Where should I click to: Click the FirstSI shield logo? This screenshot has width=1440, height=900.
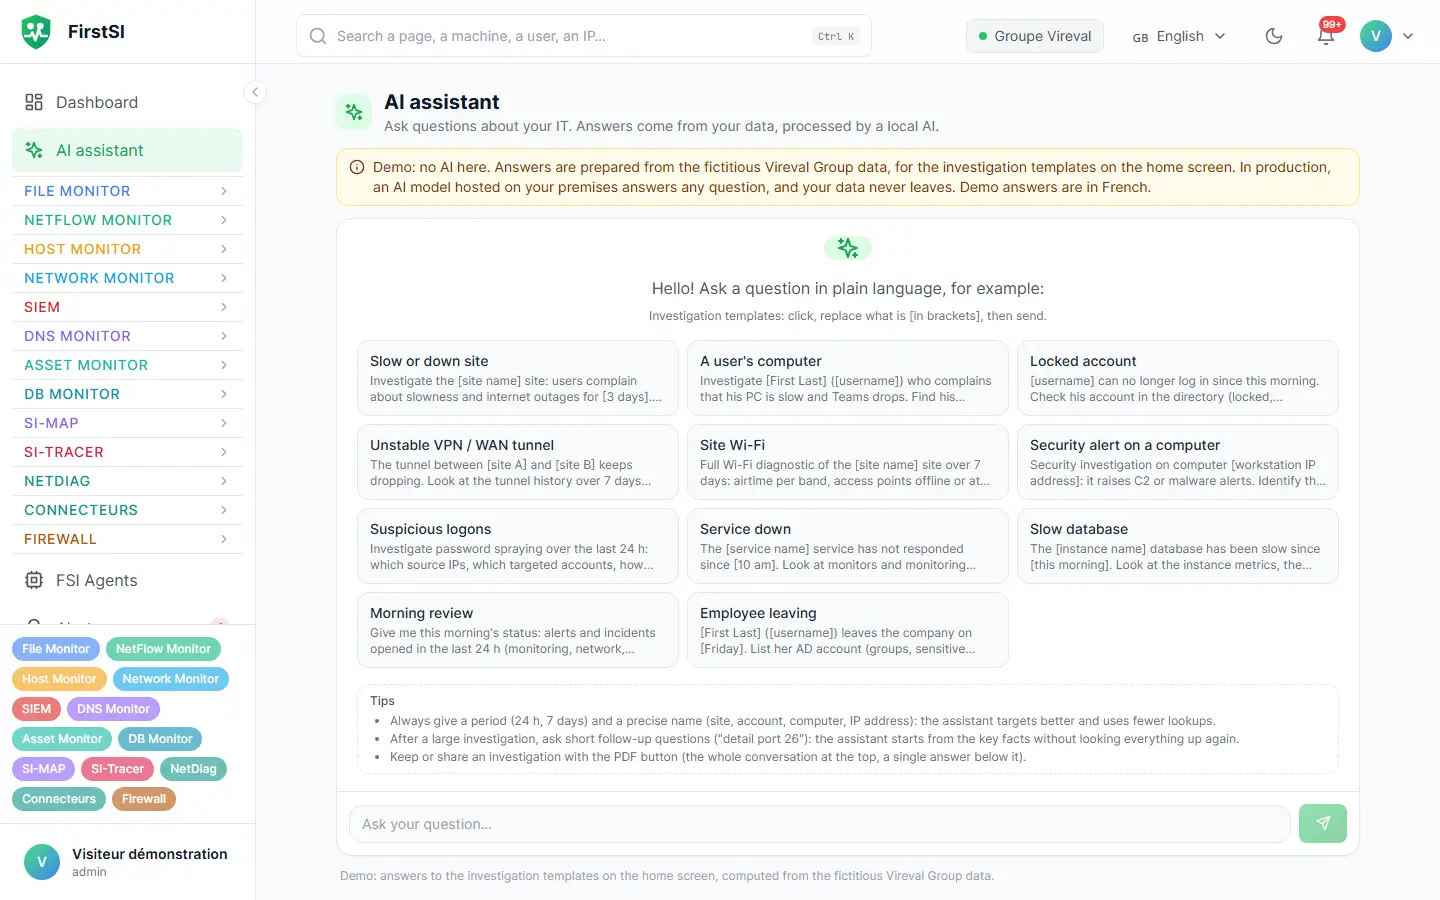[36, 32]
